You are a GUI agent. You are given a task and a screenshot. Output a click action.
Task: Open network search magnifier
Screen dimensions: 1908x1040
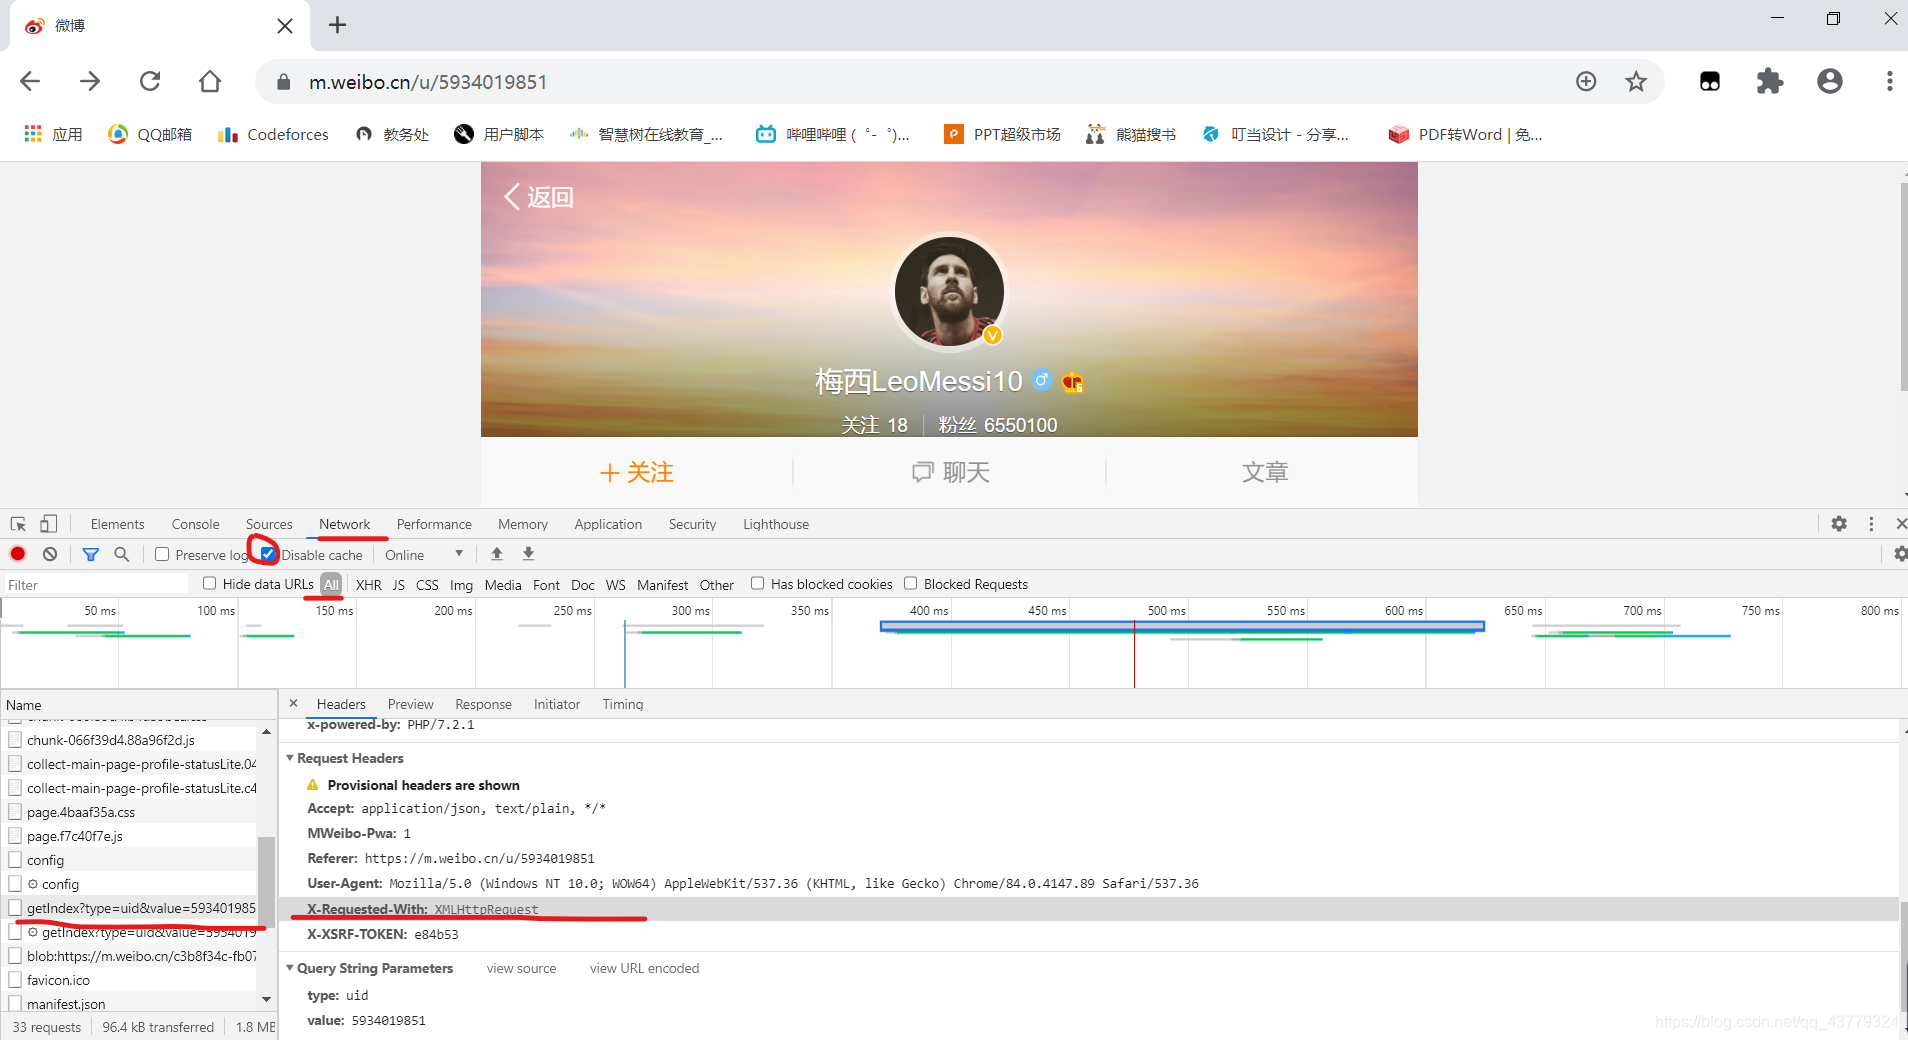121,554
